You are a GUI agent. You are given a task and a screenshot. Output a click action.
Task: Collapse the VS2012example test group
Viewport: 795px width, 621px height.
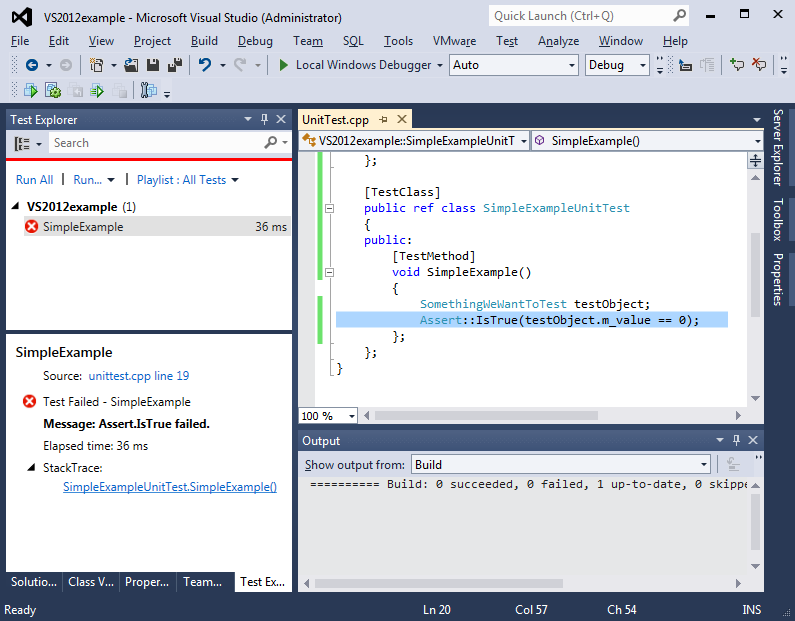(15, 206)
